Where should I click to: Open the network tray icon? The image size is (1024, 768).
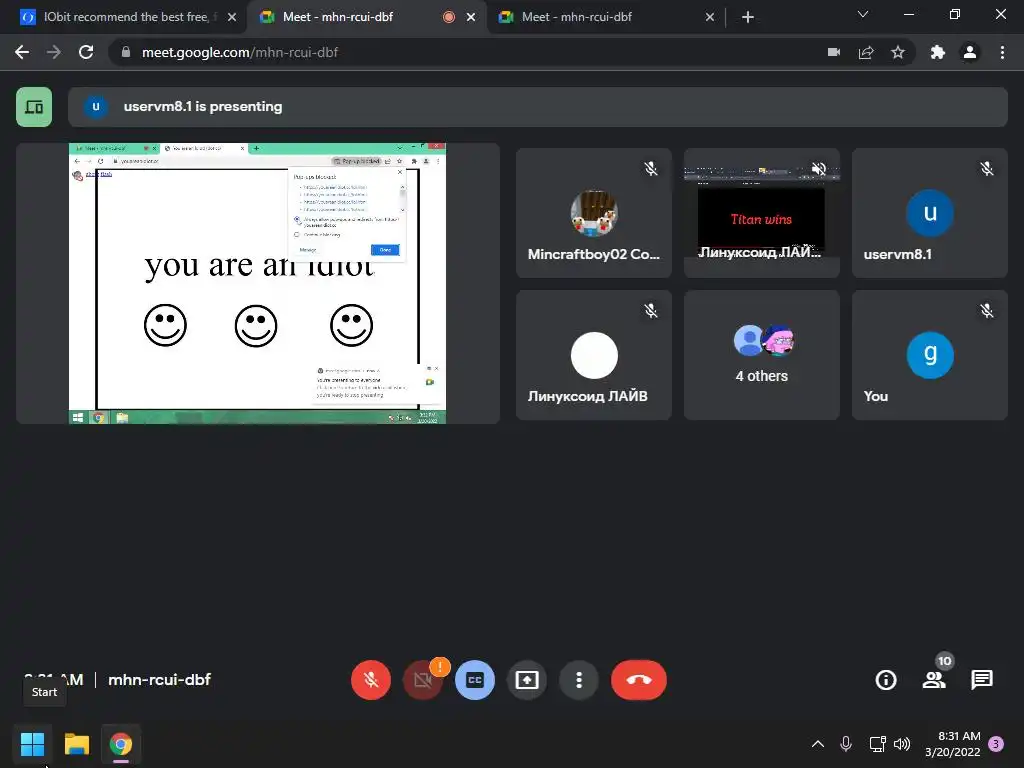click(x=878, y=744)
